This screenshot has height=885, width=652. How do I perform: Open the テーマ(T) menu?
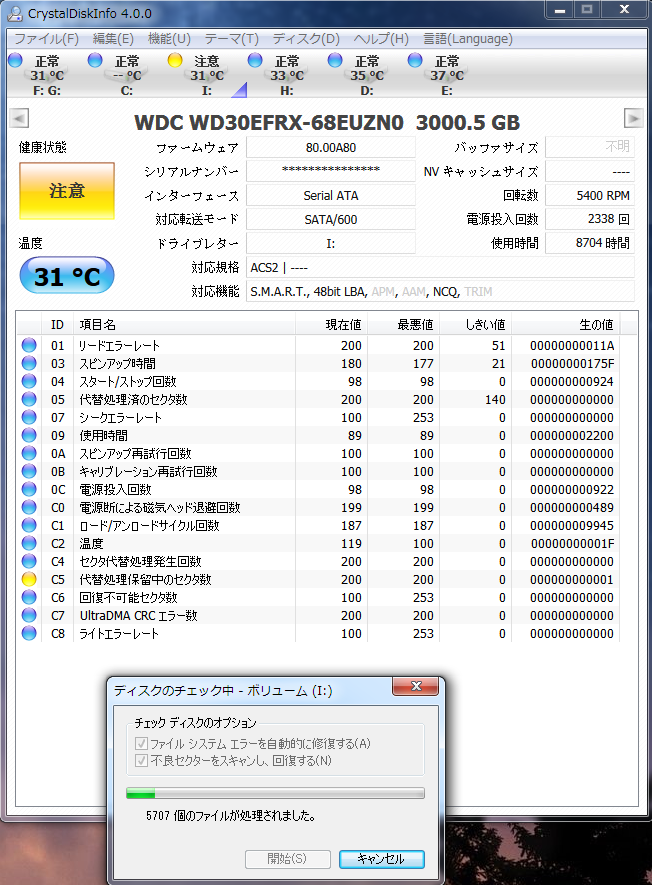pyautogui.click(x=231, y=39)
